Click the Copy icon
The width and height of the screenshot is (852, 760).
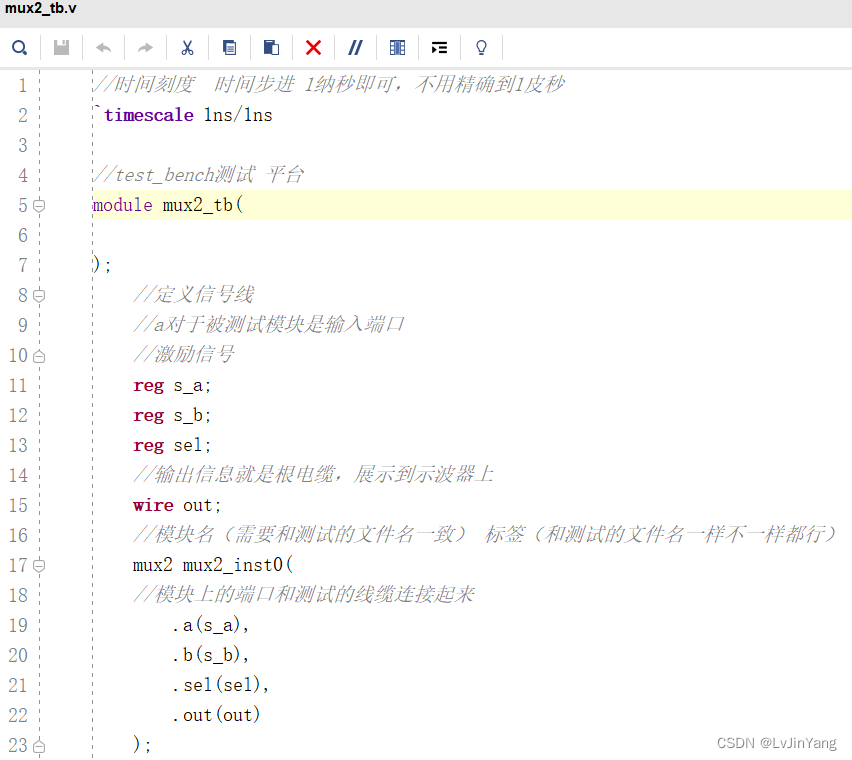(x=229, y=48)
